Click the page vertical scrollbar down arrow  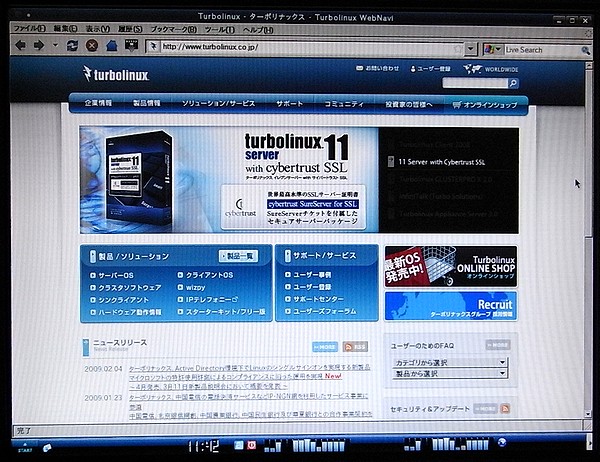(x=588, y=414)
